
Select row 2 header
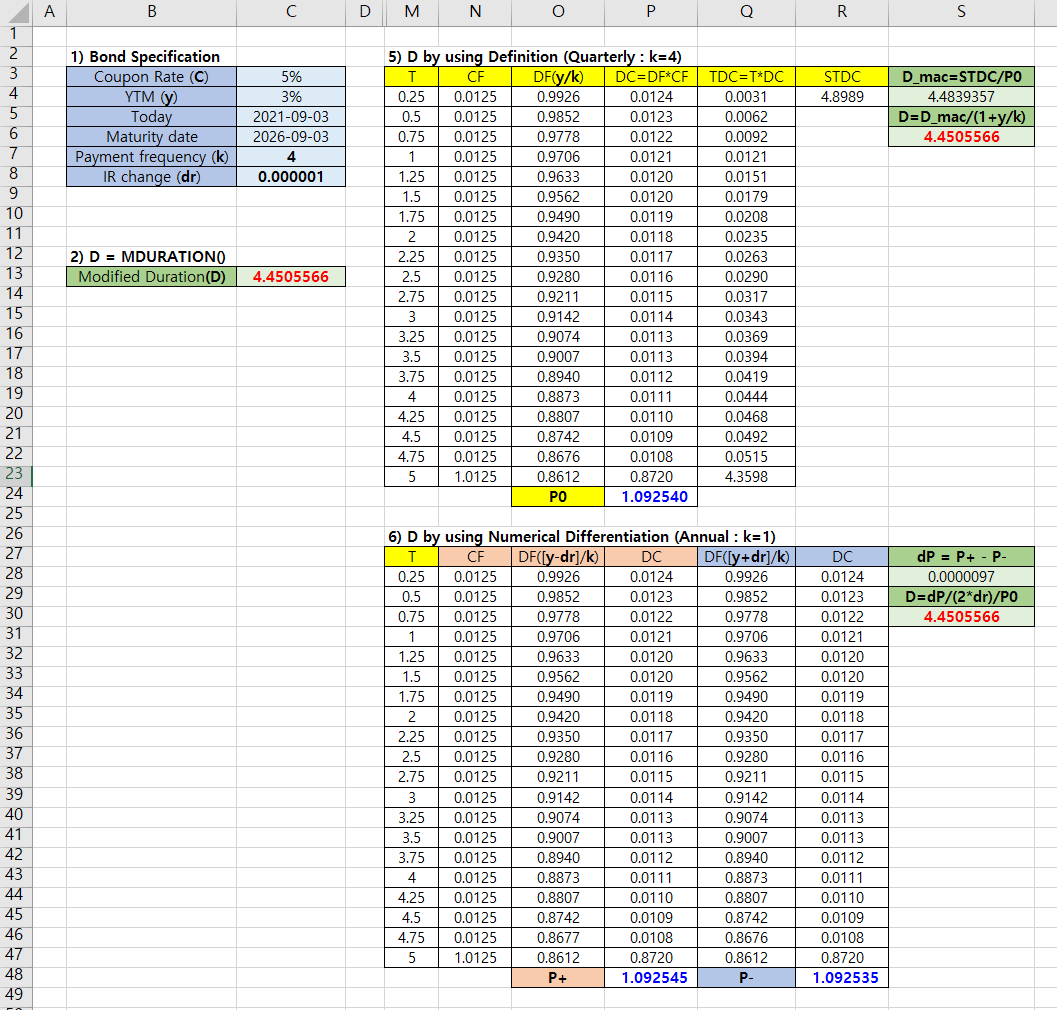click(16, 56)
